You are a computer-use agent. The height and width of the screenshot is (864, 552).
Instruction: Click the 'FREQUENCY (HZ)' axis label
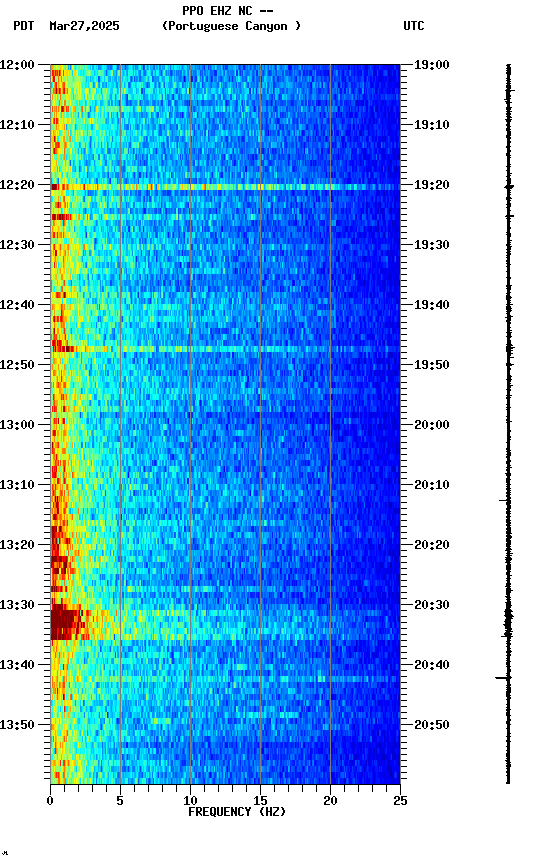point(237,812)
